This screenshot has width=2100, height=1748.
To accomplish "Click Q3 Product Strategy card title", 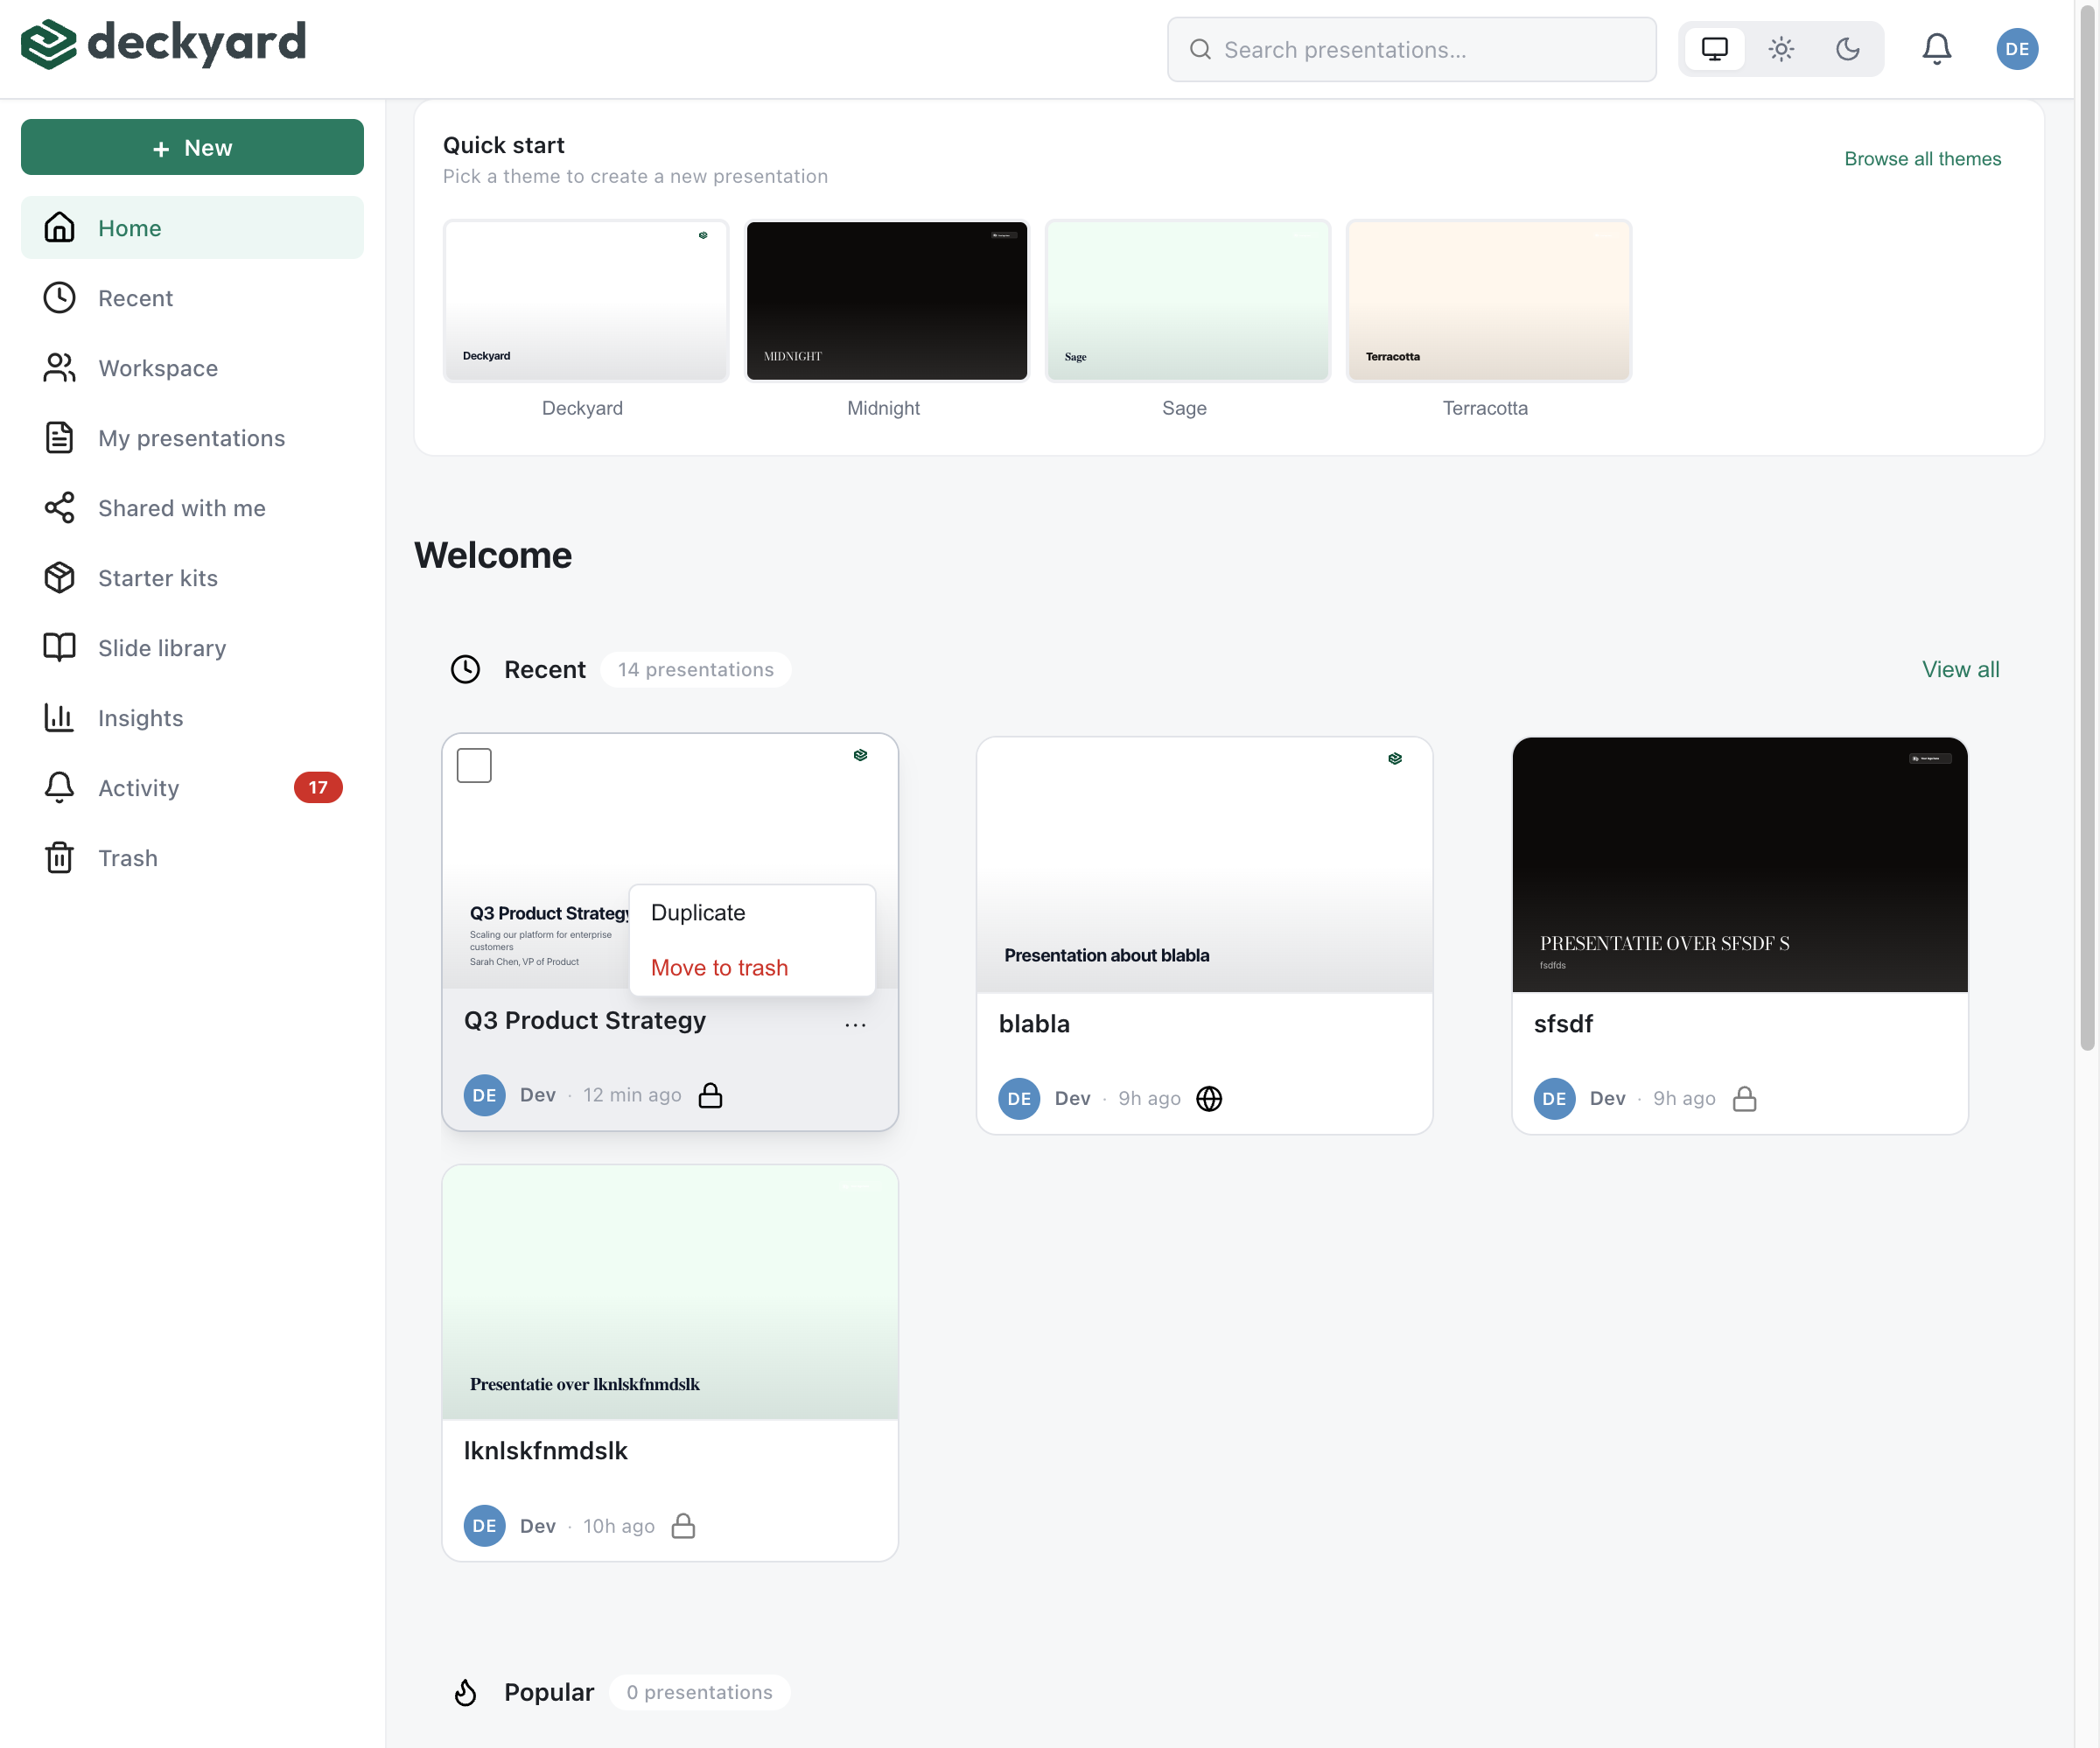I will tap(585, 1021).
